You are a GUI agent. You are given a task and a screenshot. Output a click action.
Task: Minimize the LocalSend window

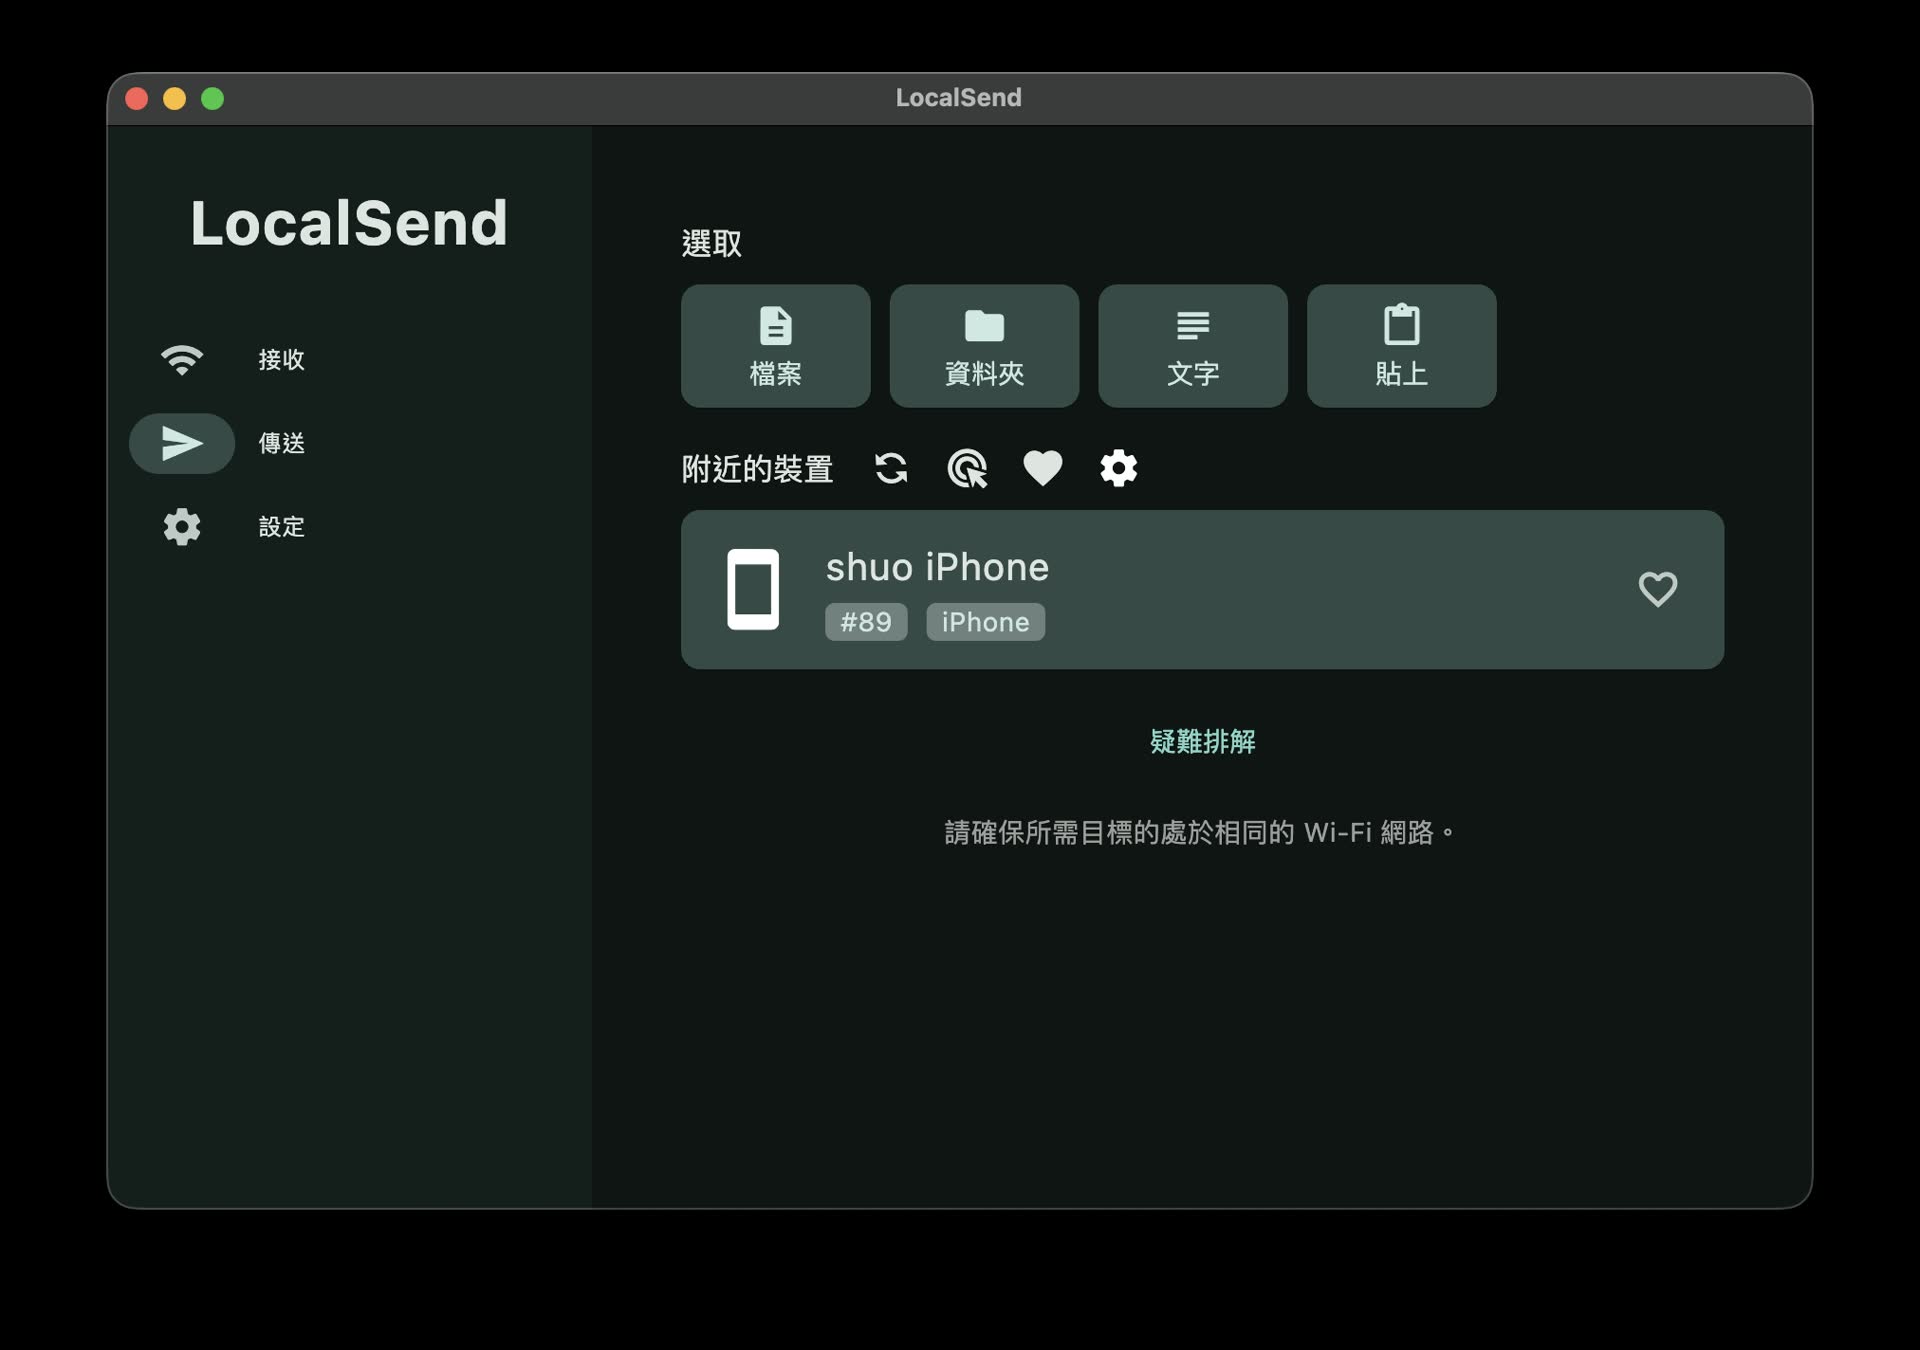pyautogui.click(x=175, y=98)
